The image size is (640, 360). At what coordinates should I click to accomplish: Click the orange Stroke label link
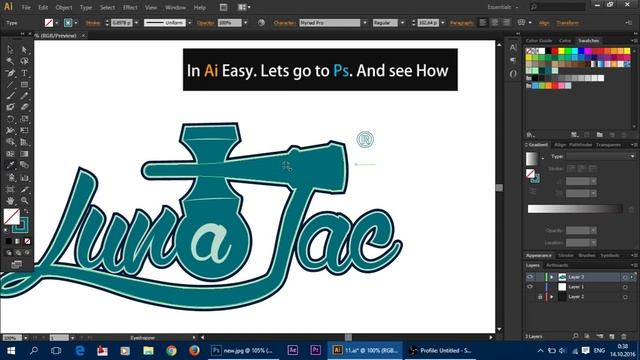(93, 23)
